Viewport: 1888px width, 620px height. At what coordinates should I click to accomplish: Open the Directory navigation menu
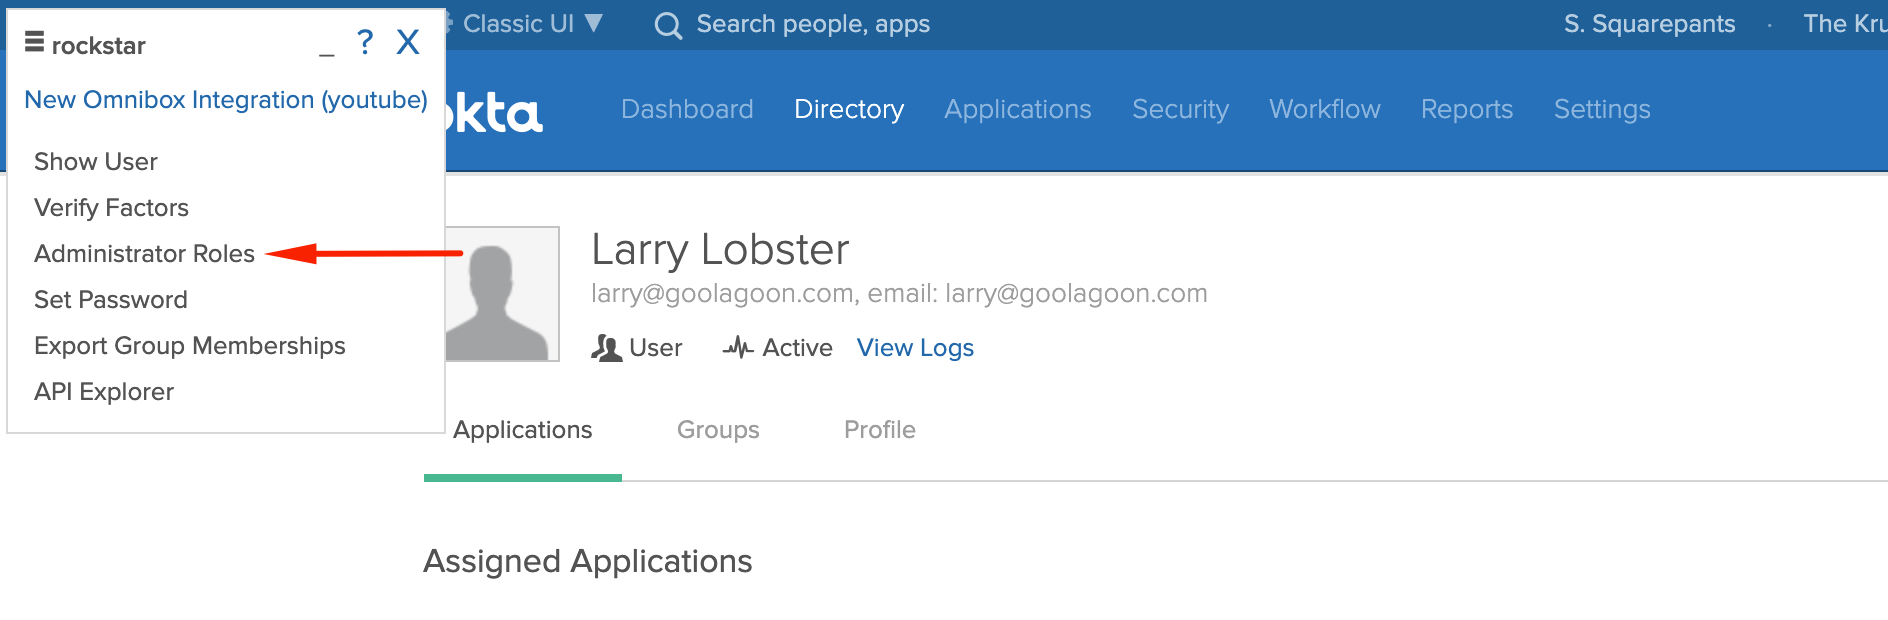click(848, 109)
